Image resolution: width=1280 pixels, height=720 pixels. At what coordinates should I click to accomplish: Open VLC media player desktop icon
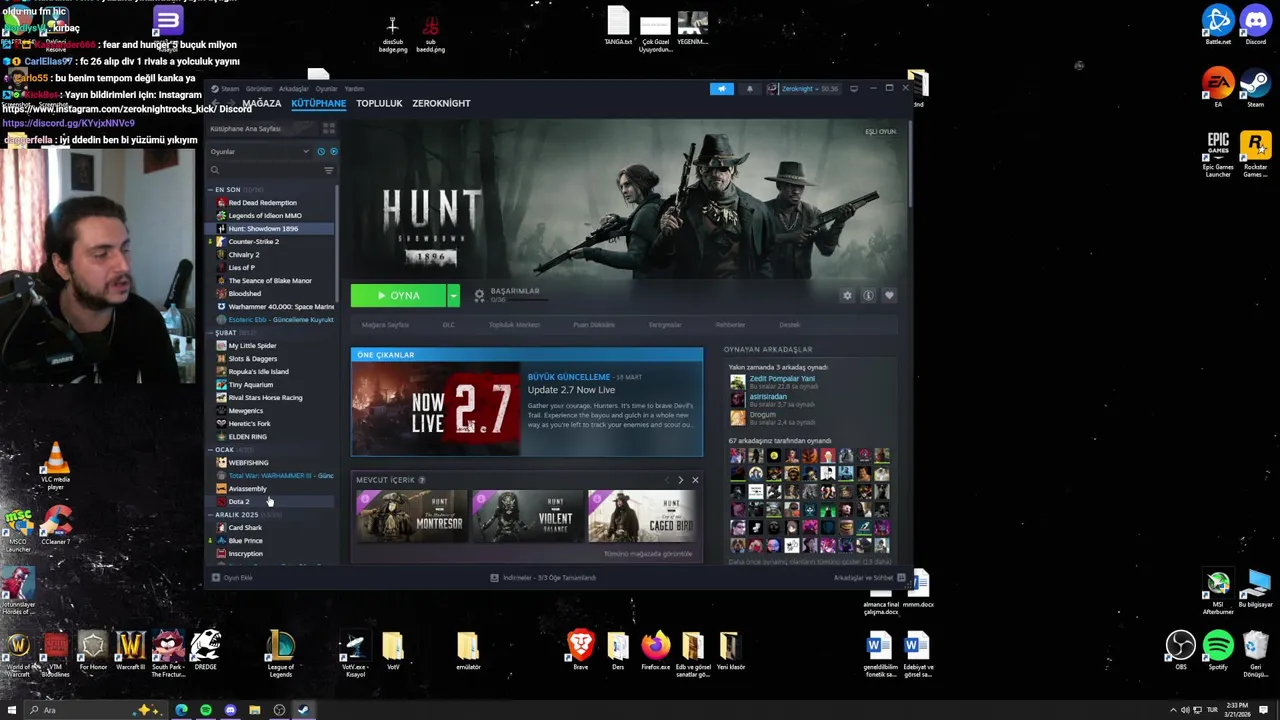click(55, 465)
